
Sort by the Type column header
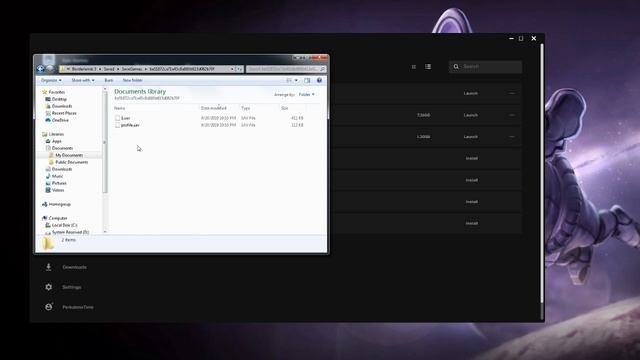pos(245,108)
